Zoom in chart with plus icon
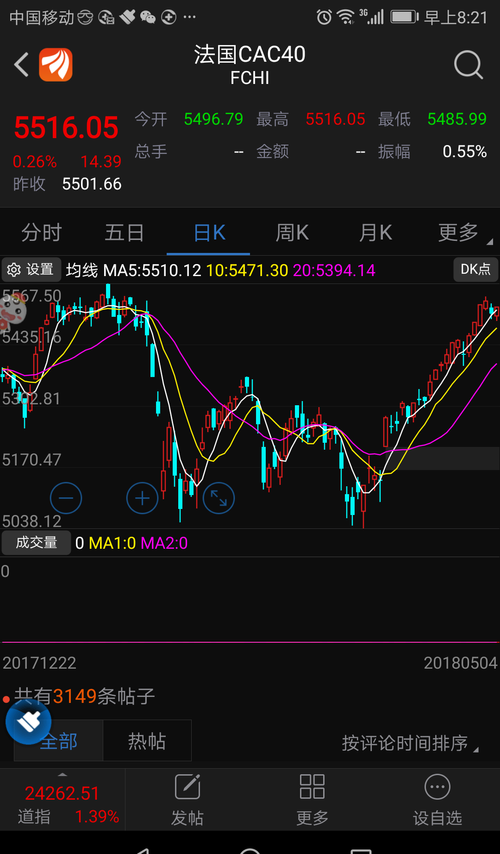This screenshot has width=500, height=854. pos(142,498)
